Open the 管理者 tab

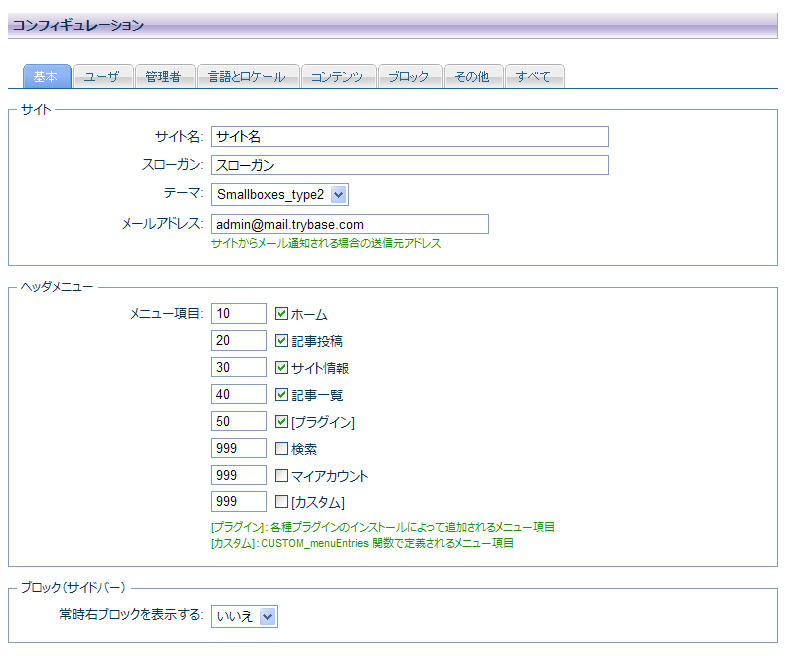pyautogui.click(x=162, y=77)
